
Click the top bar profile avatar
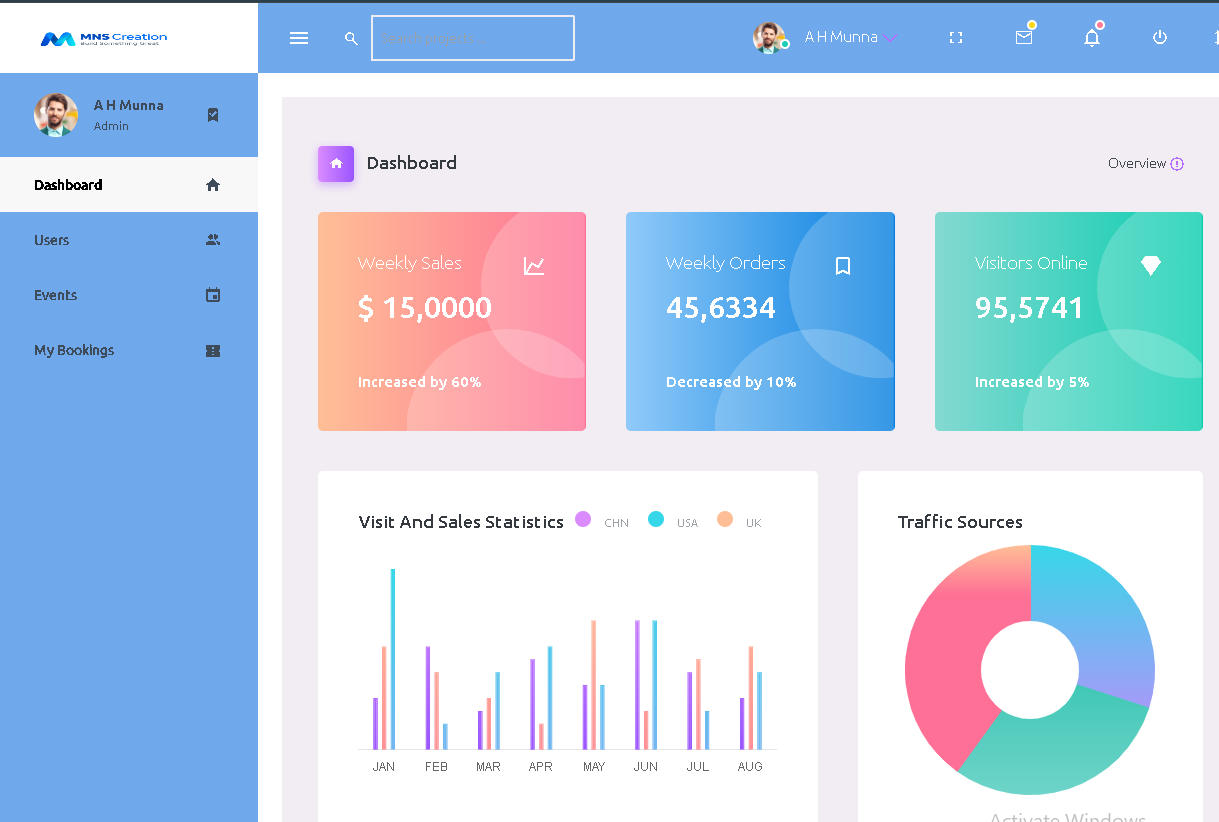[x=769, y=37]
